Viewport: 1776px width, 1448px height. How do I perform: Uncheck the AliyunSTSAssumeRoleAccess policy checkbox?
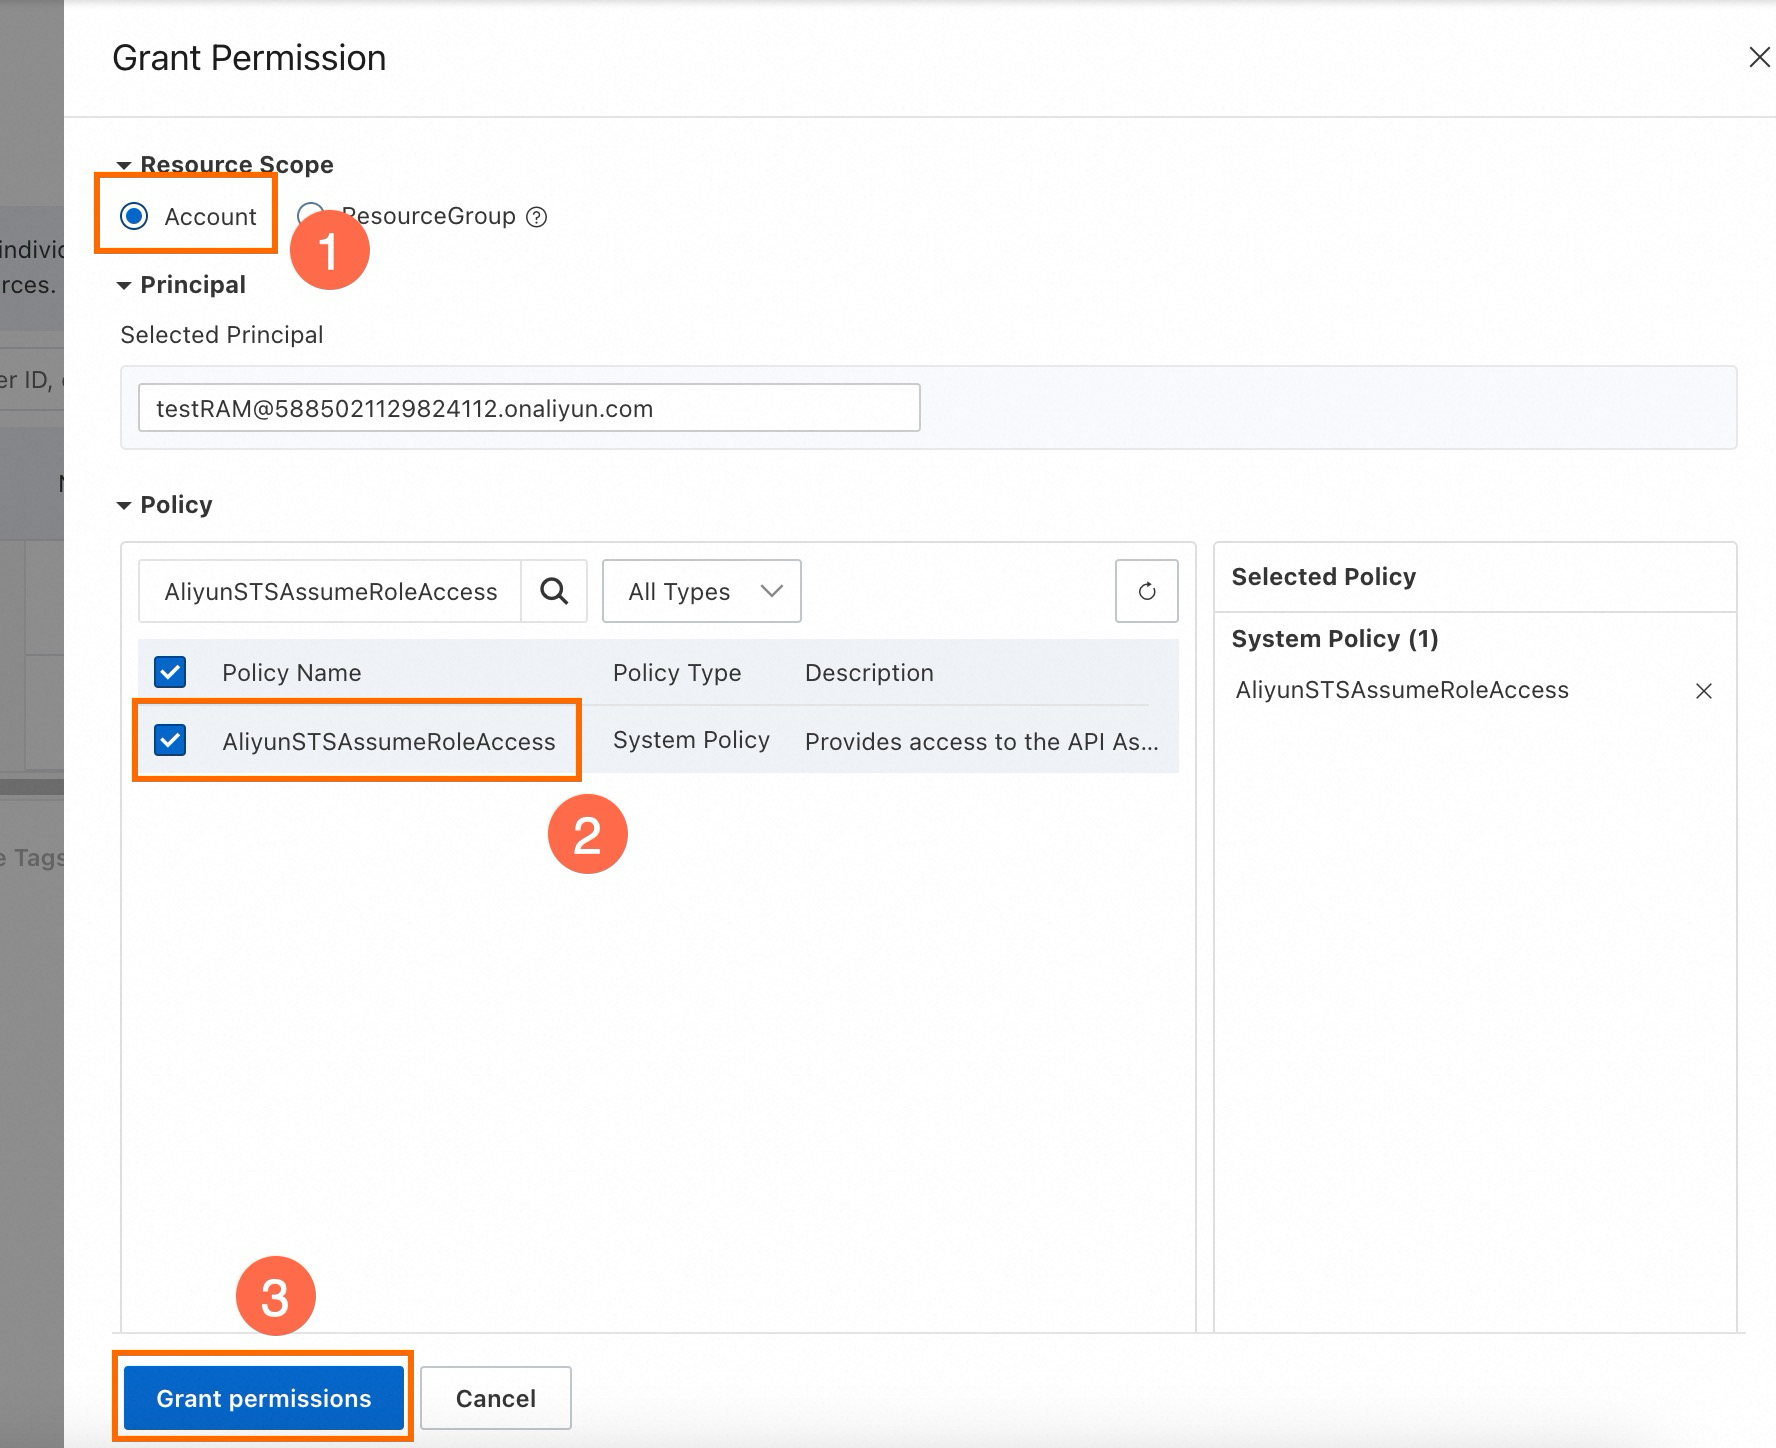[170, 741]
